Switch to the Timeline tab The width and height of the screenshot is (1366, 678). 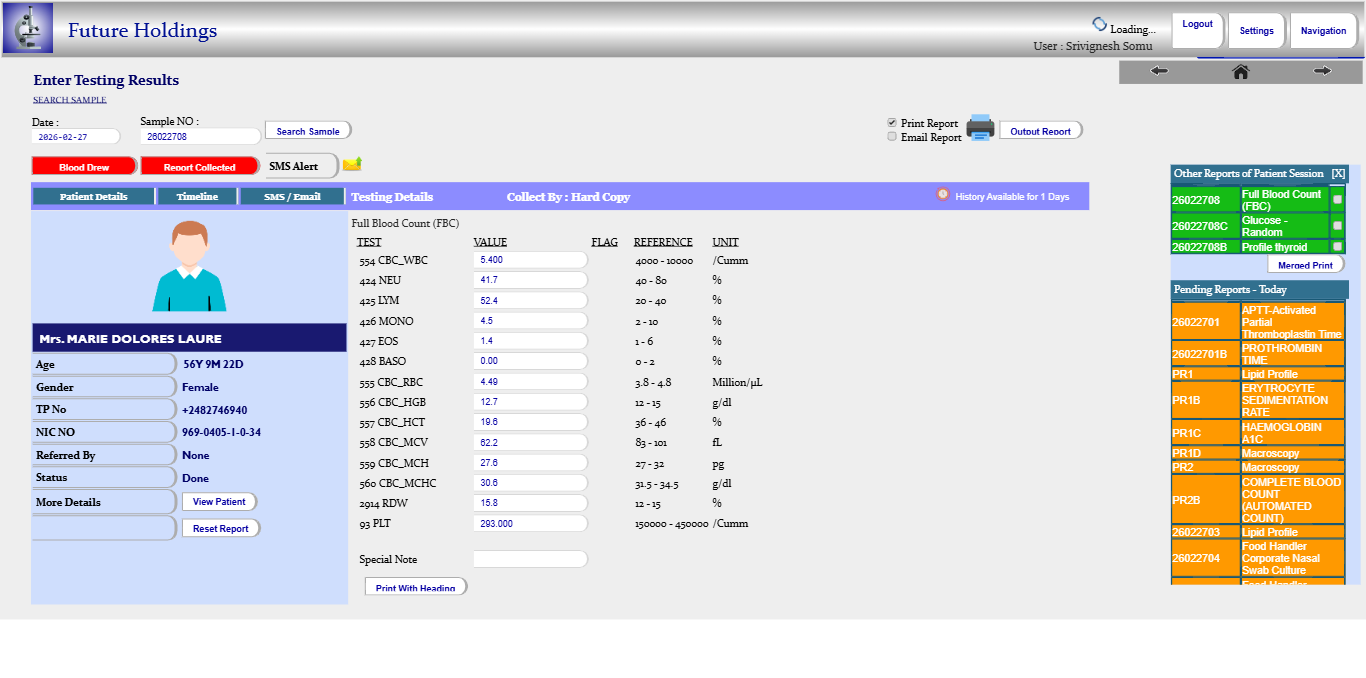pos(197,197)
